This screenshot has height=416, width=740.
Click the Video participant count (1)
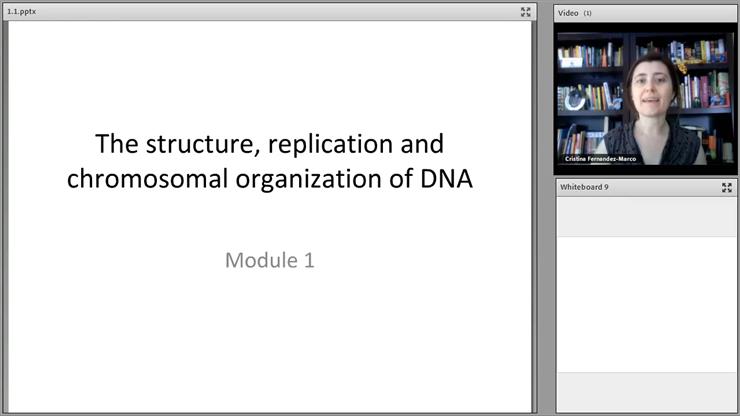[588, 13]
